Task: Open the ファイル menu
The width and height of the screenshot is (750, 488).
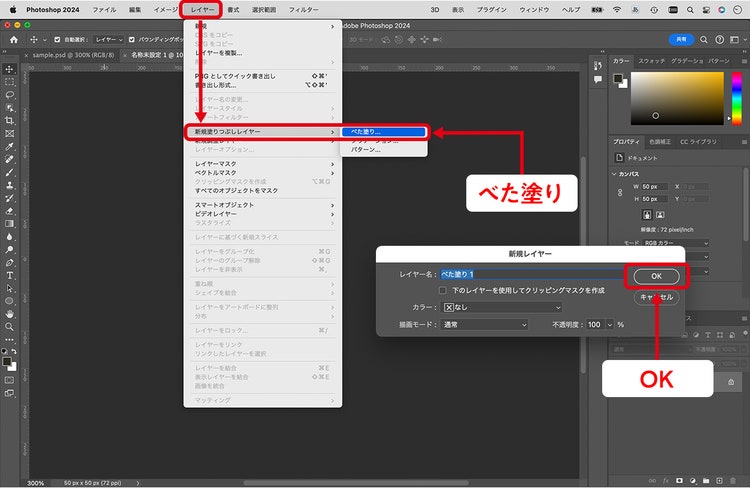Action: tap(104, 10)
